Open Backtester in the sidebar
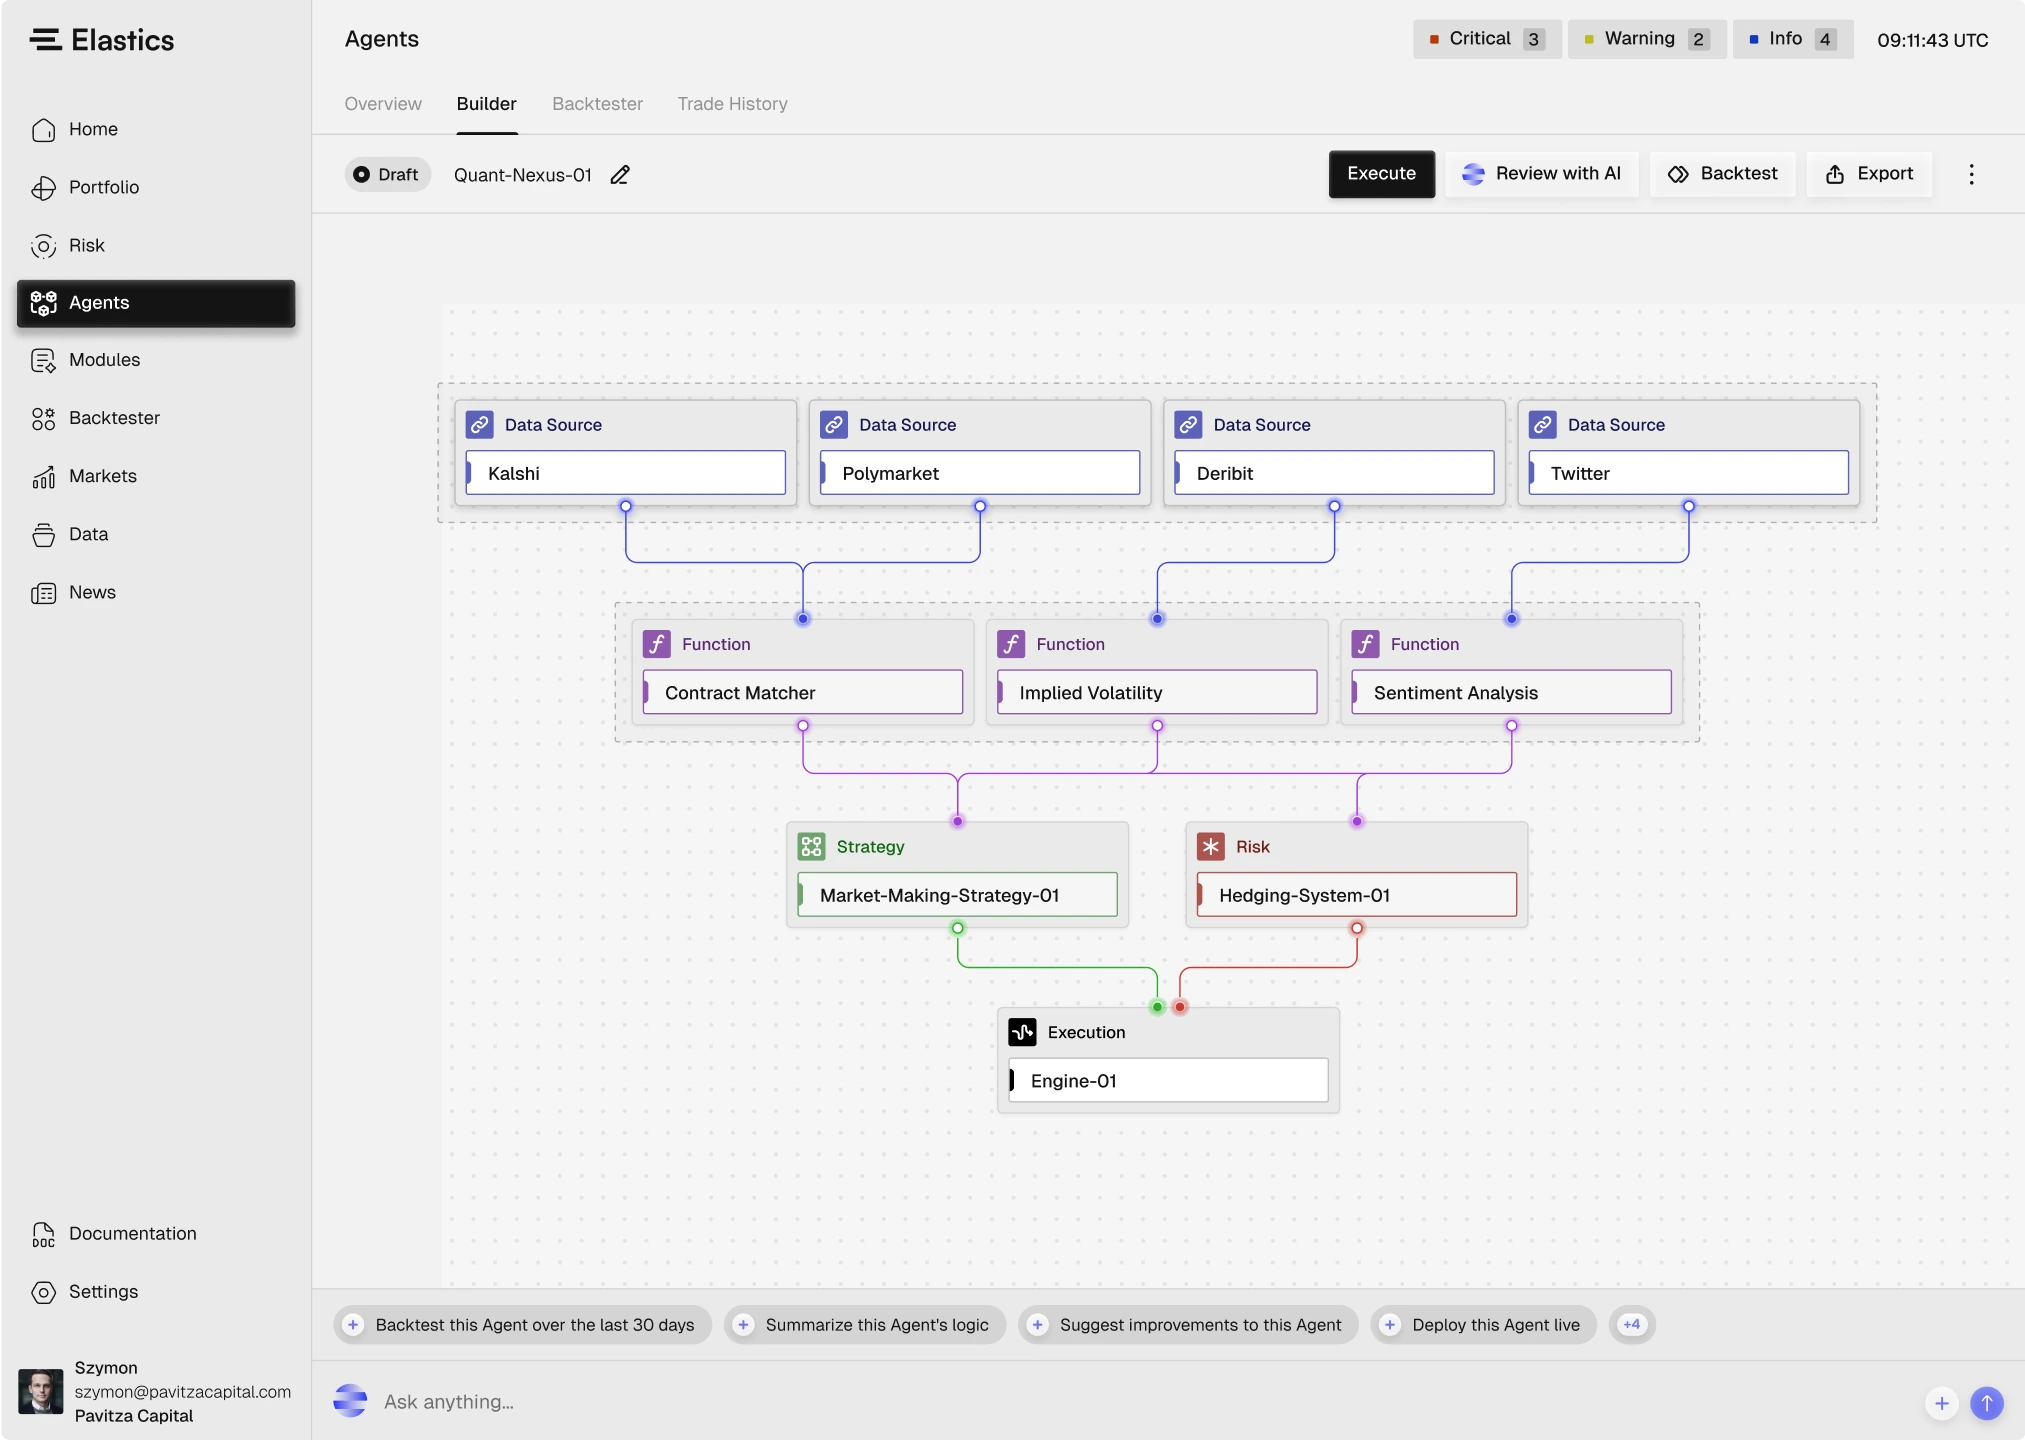This screenshot has width=2025, height=1440. point(156,418)
